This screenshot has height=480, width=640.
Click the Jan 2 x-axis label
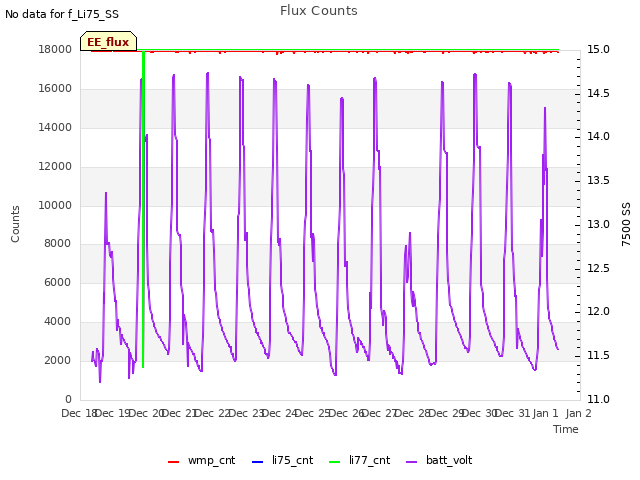(579, 413)
